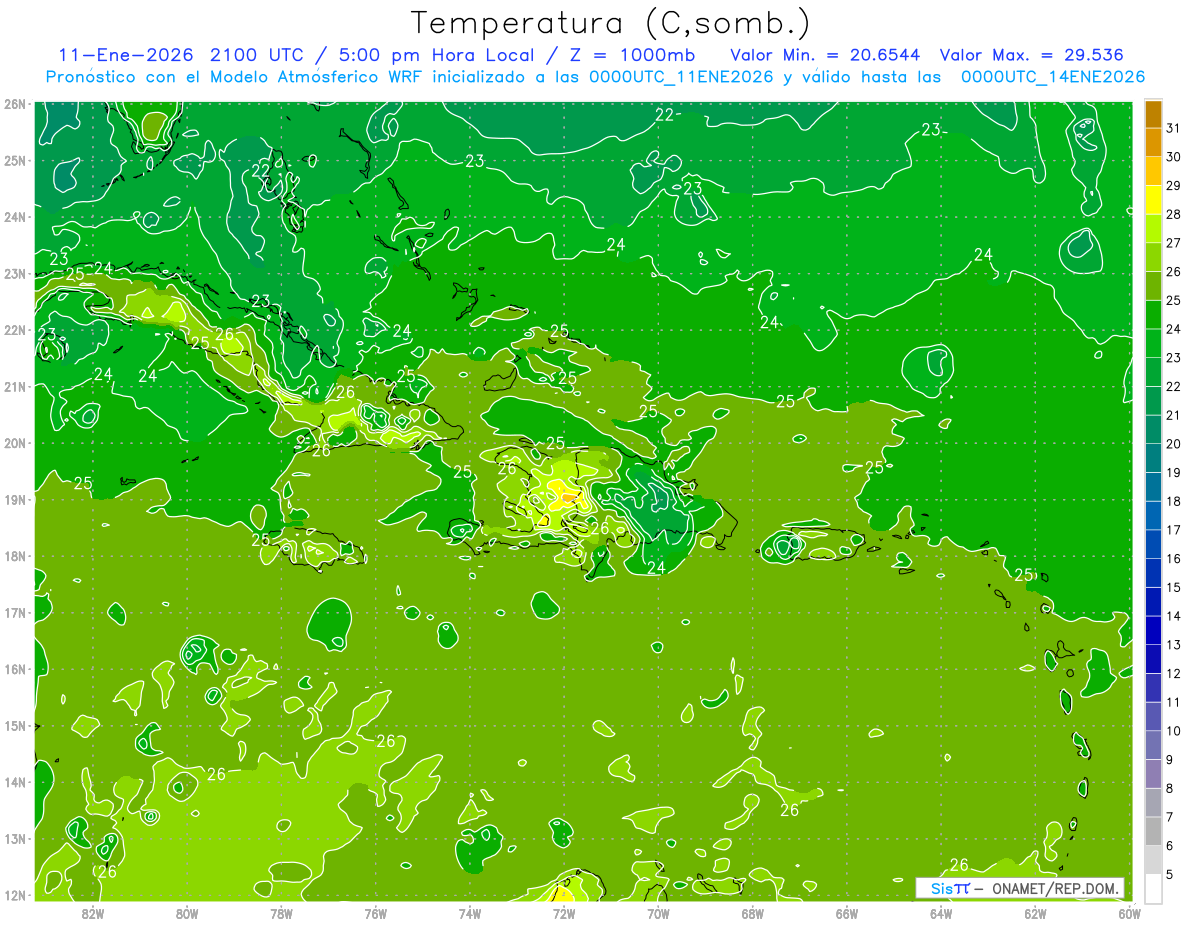Click the yellow legend swatch between 28 and 29

pos(1153,200)
